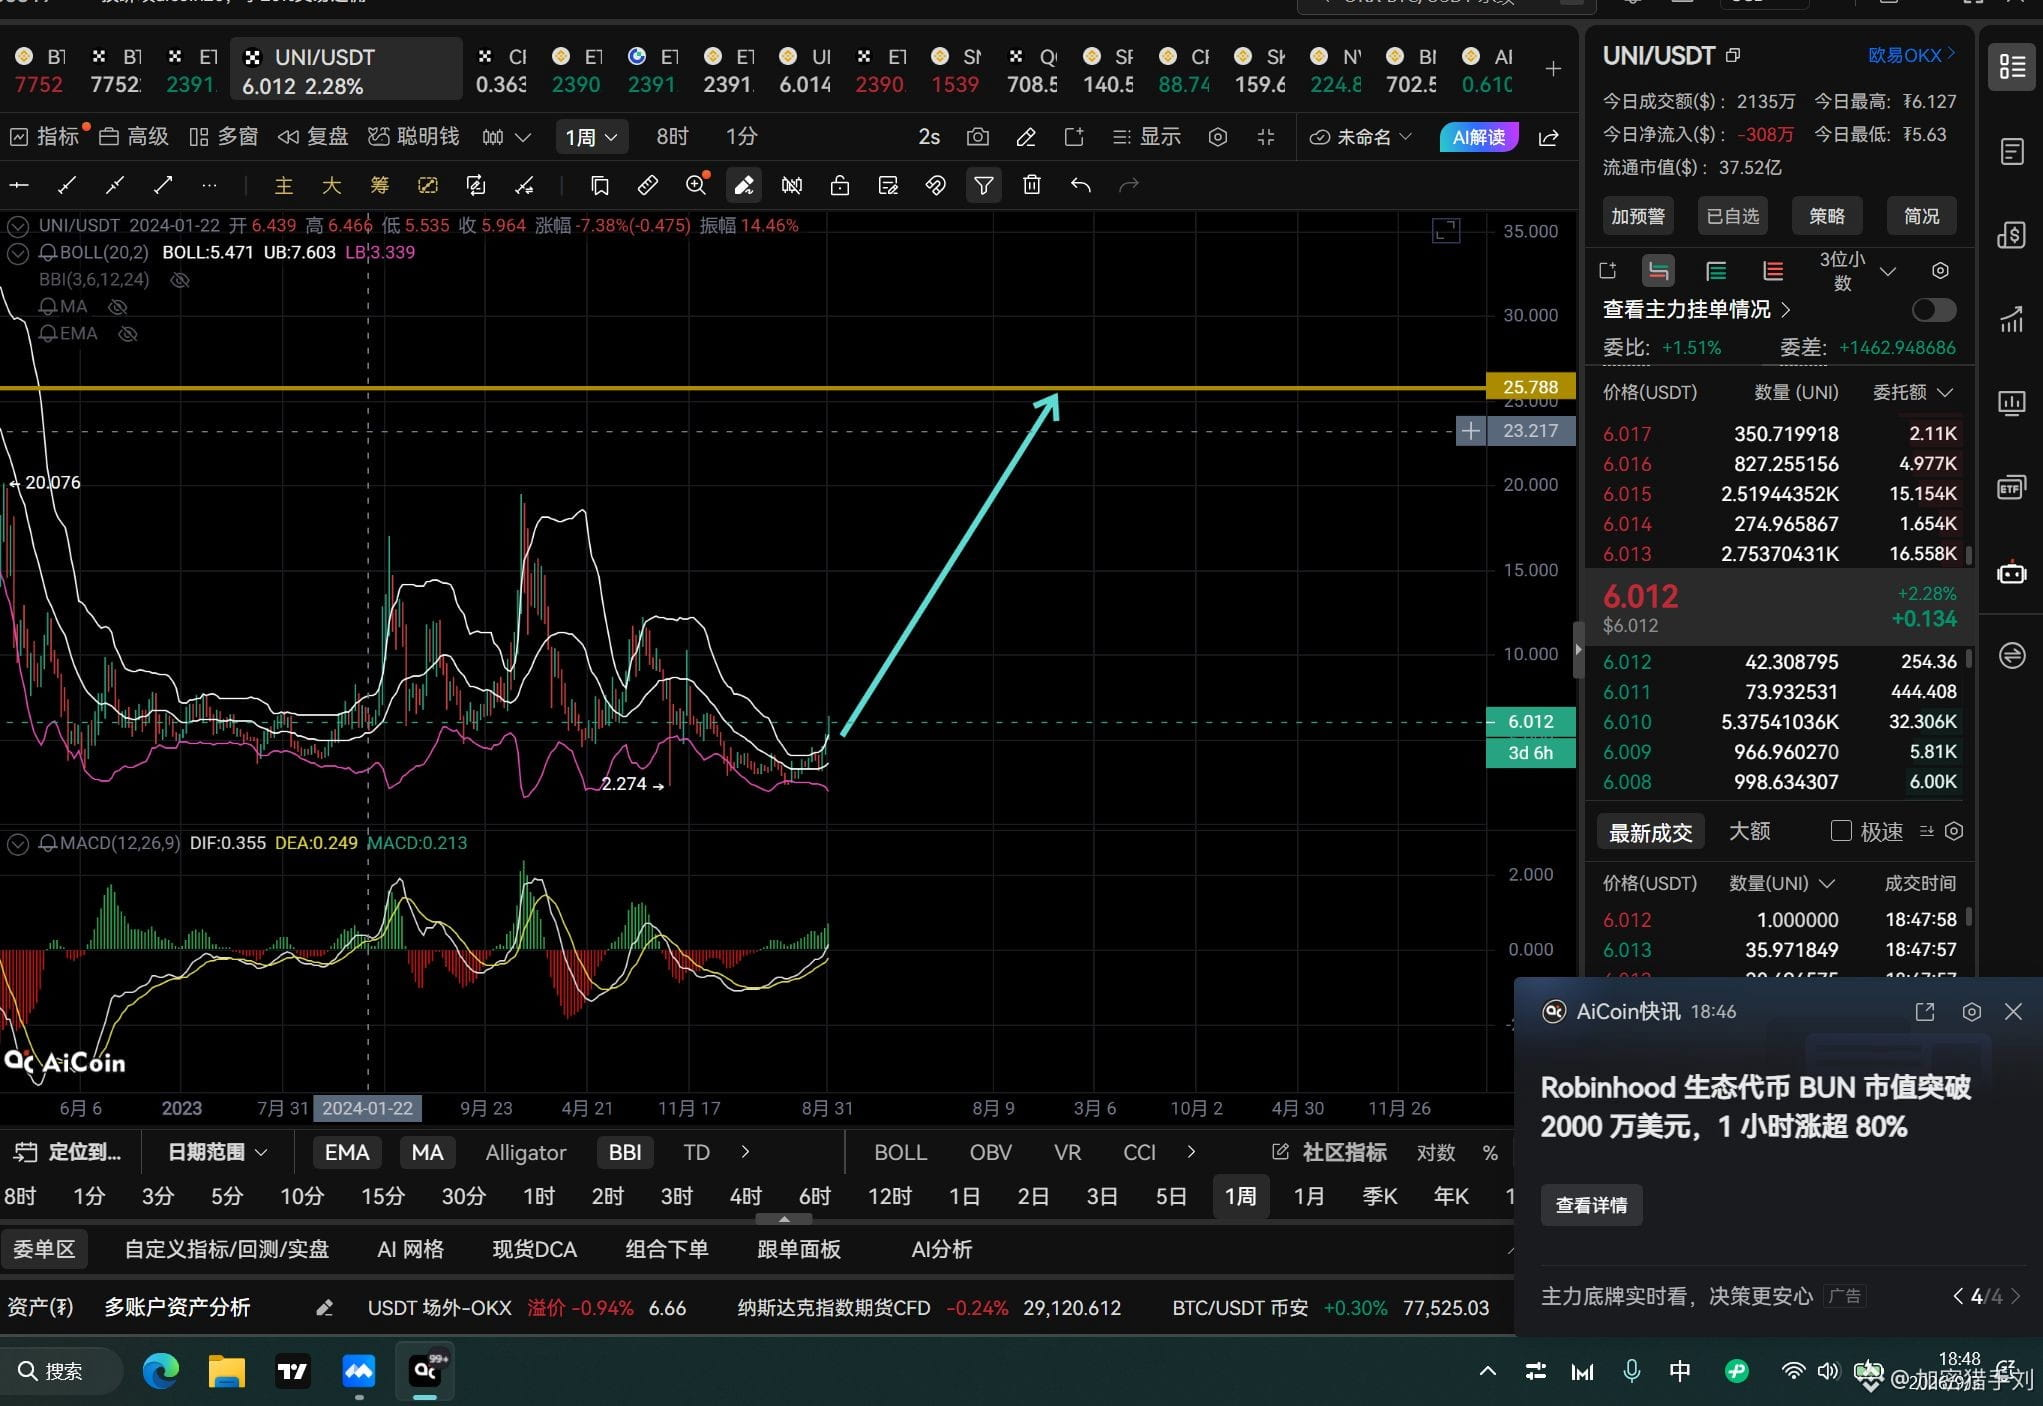Open the 1周 timeframe dropdown

(591, 137)
